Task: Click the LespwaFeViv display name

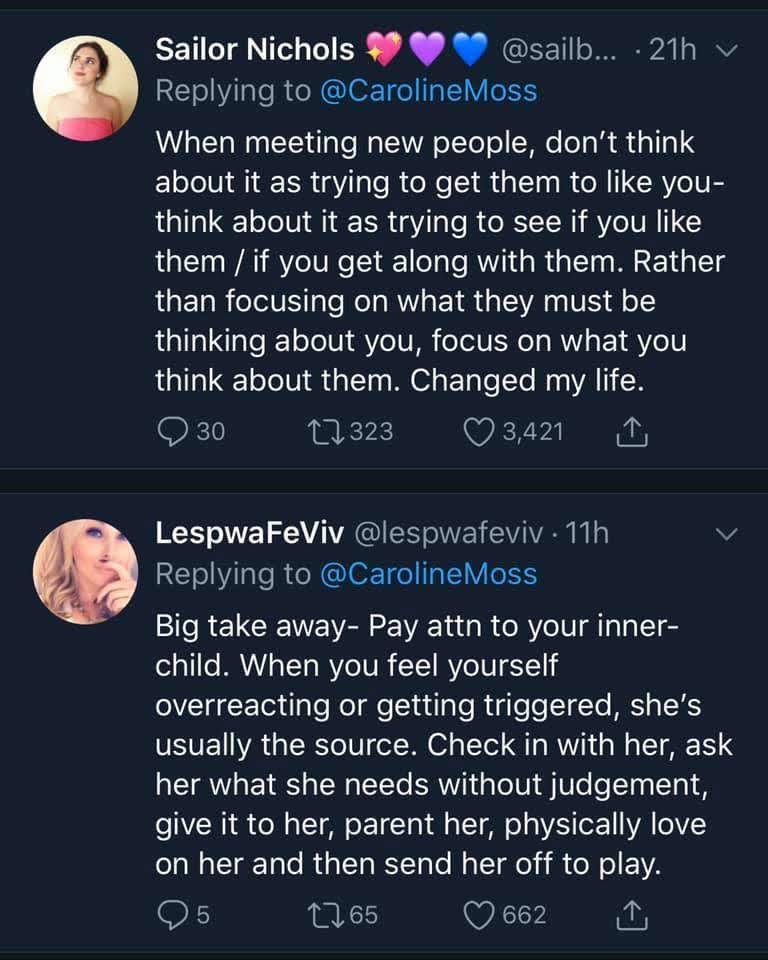Action: pyautogui.click(x=249, y=533)
